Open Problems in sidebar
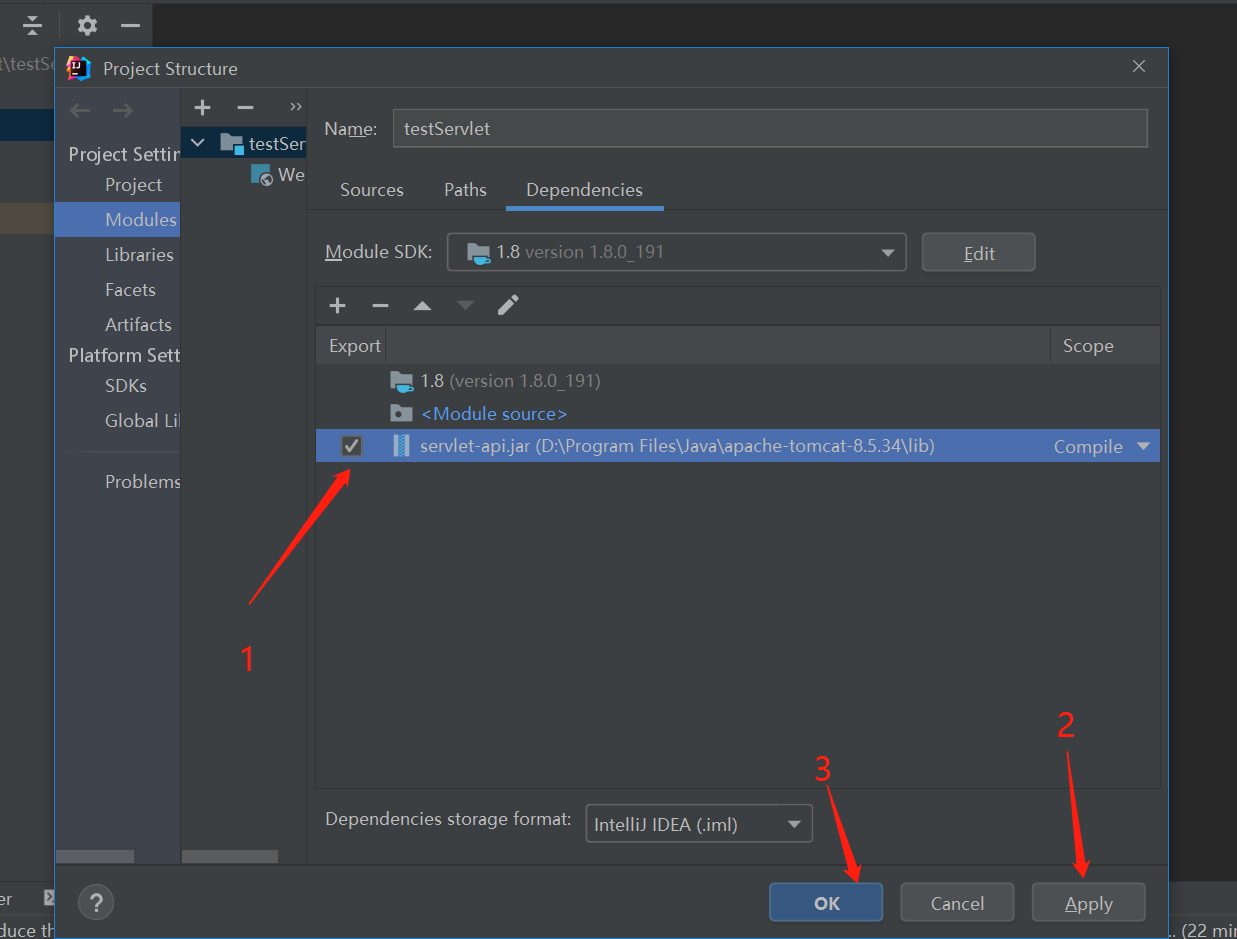Screen dimensions: 1237x939 (x=142, y=482)
